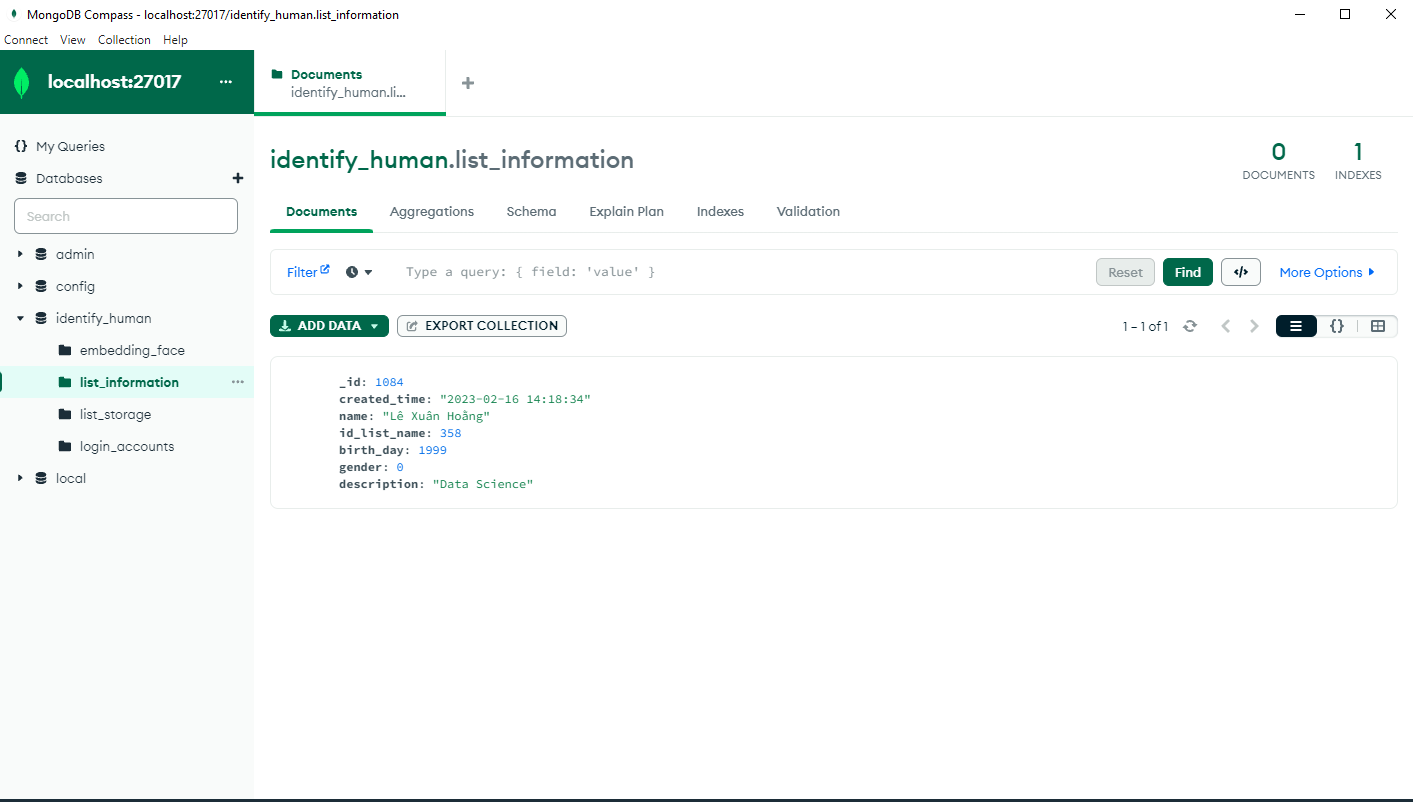Viewport: 1413px width, 802px height.
Task: Open the localhost:27017 connection ellipsis menu
Action: 226,81
